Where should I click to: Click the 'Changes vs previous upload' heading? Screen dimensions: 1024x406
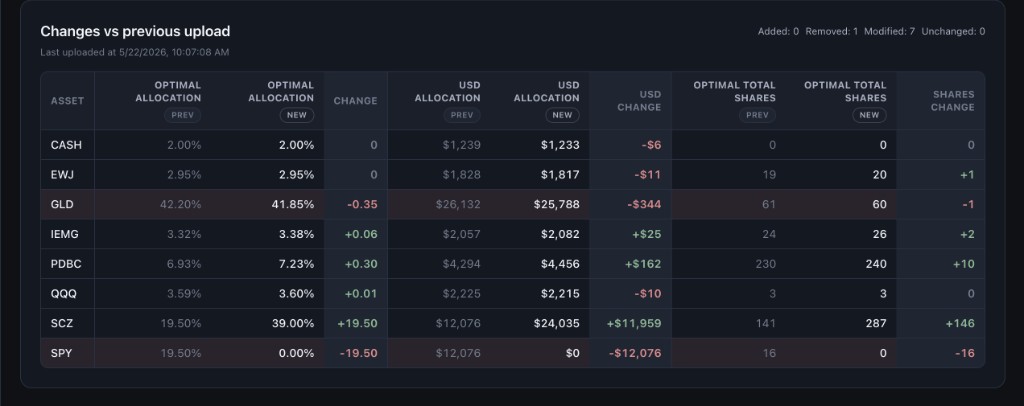tap(135, 31)
